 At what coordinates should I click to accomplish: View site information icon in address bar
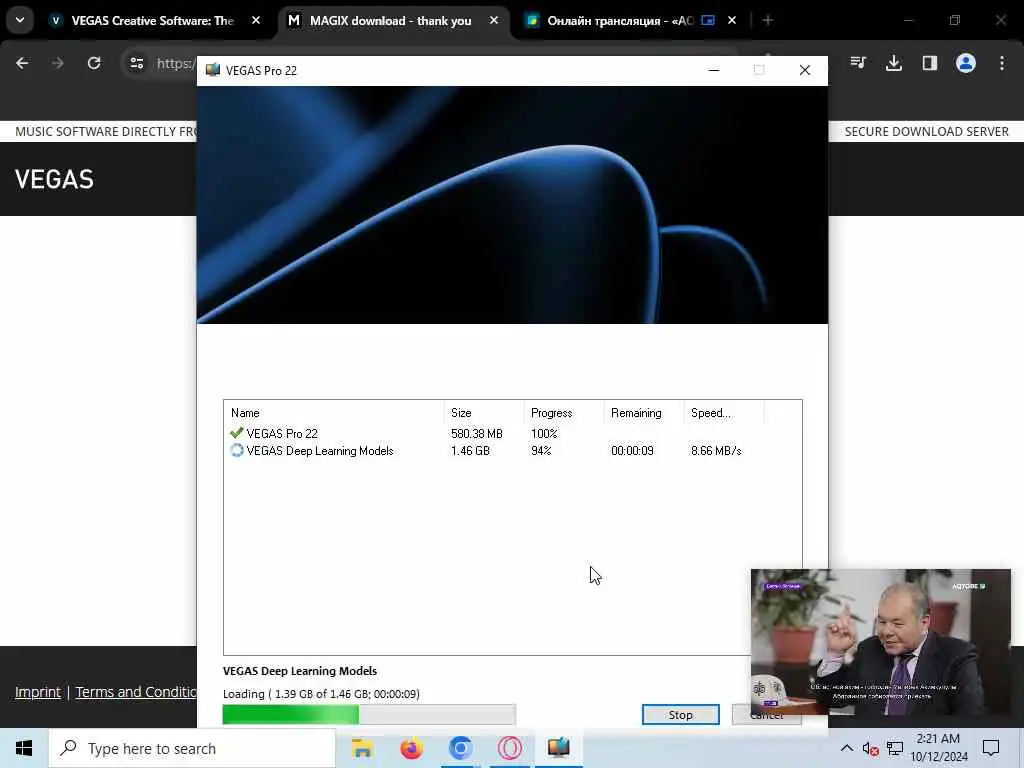[136, 63]
